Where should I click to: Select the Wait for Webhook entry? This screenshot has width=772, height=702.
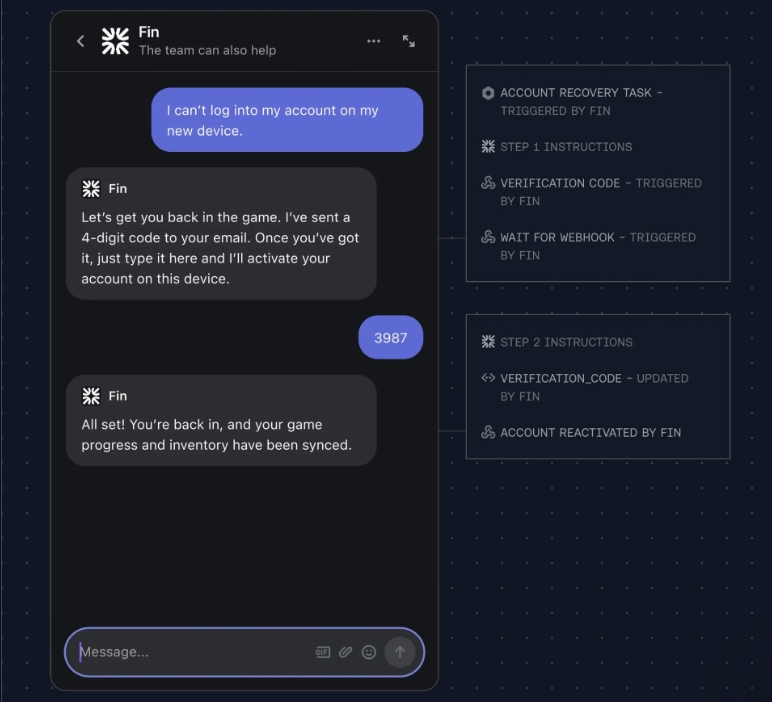[588, 246]
